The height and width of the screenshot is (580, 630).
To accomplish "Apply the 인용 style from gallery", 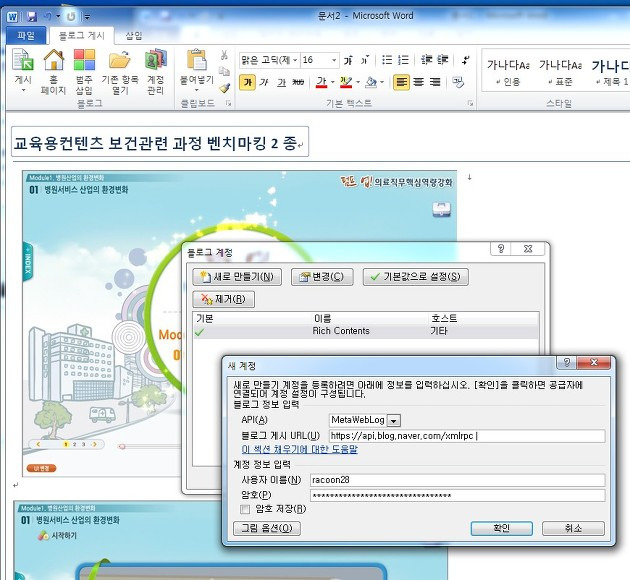I will click(508, 72).
